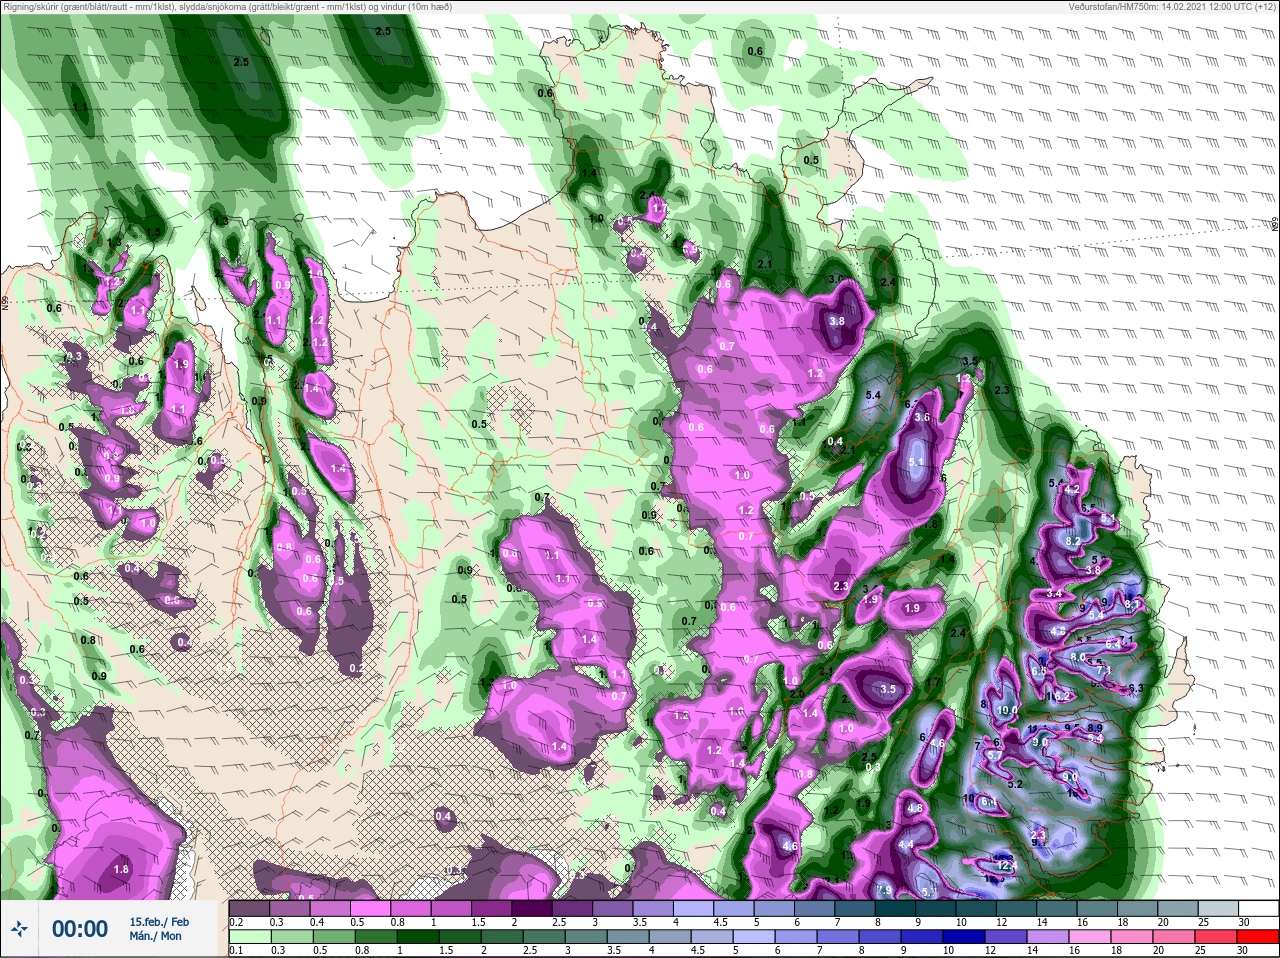The image size is (1280, 958).
Task: Select the bright pink 0.5 mm snow legend swatch
Action: click(371, 908)
